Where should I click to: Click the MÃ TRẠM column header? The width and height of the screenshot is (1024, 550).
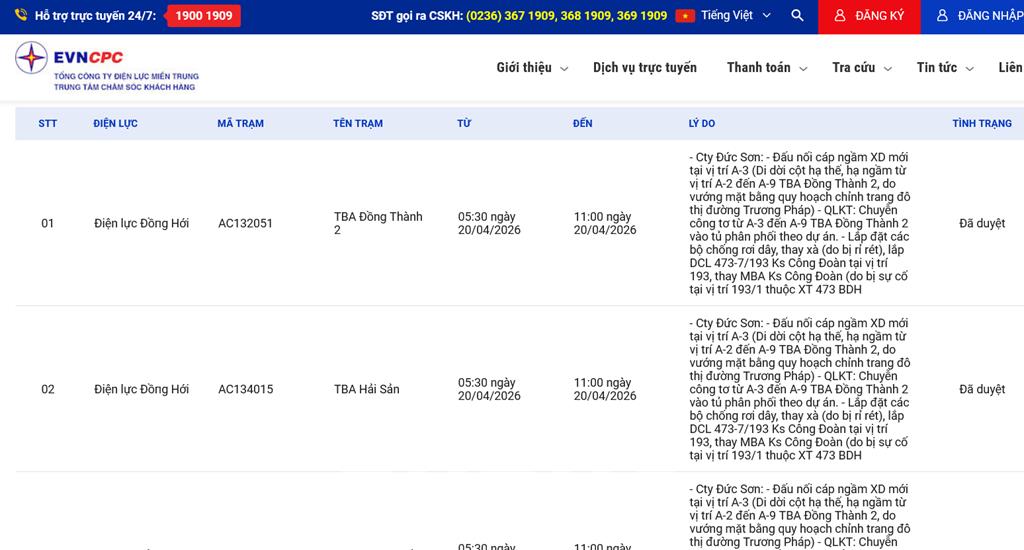pyautogui.click(x=240, y=124)
